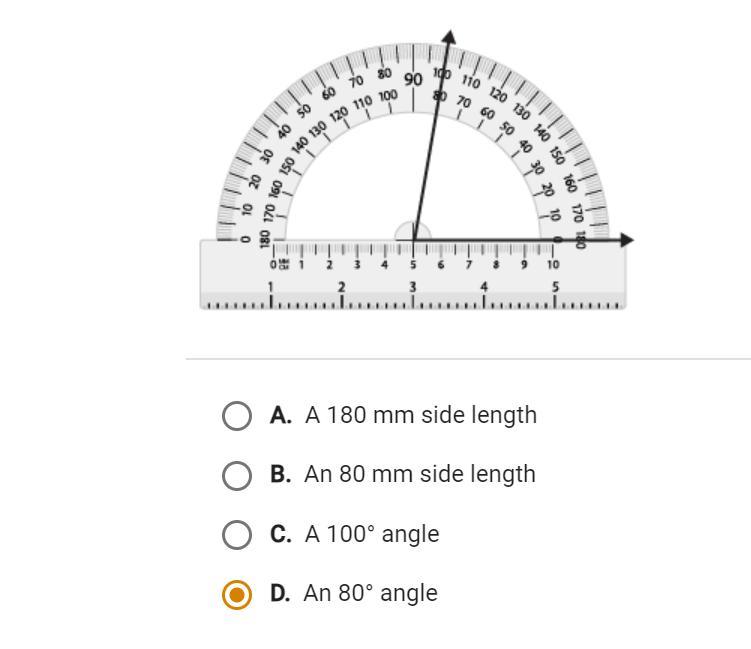Viewport: 751px width, 649px height.
Task: Click the "An 80° angle" answer text
Action: (x=371, y=593)
